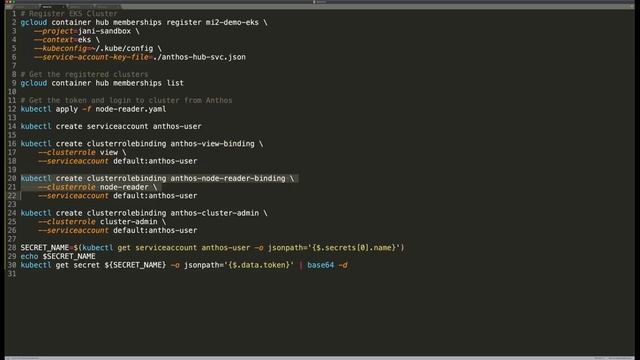
Task: Click the 'gcloud container hub memberships register mi2-demo-eks' line
Action: tap(144, 22)
